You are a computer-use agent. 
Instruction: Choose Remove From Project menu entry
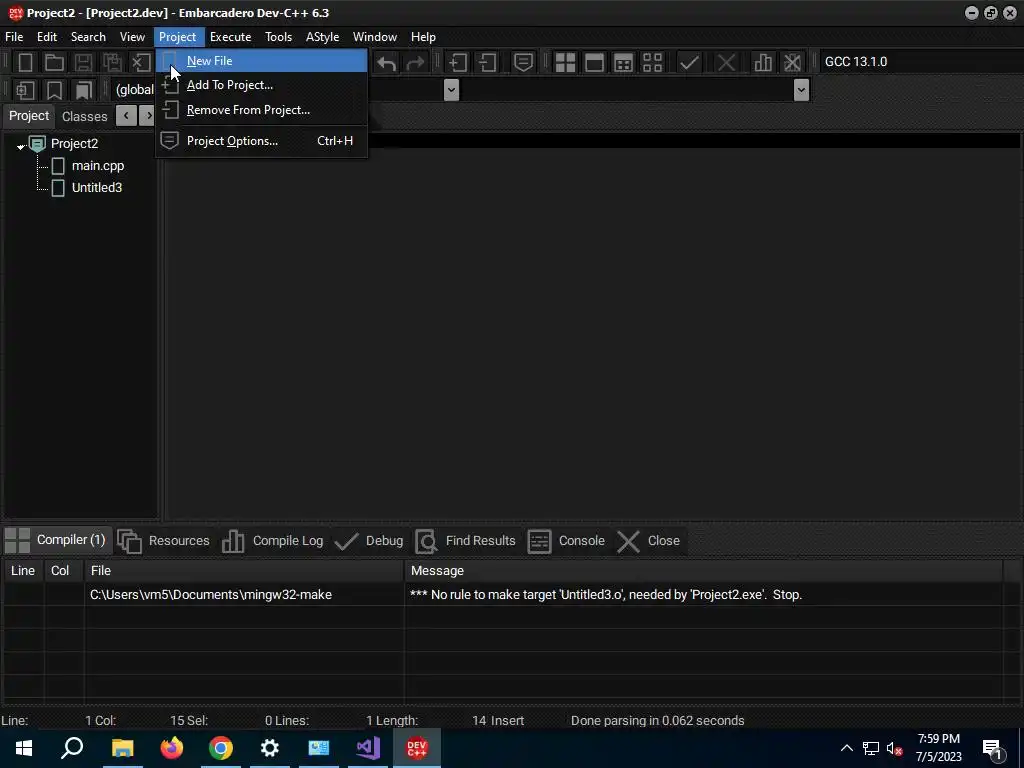(x=261, y=110)
